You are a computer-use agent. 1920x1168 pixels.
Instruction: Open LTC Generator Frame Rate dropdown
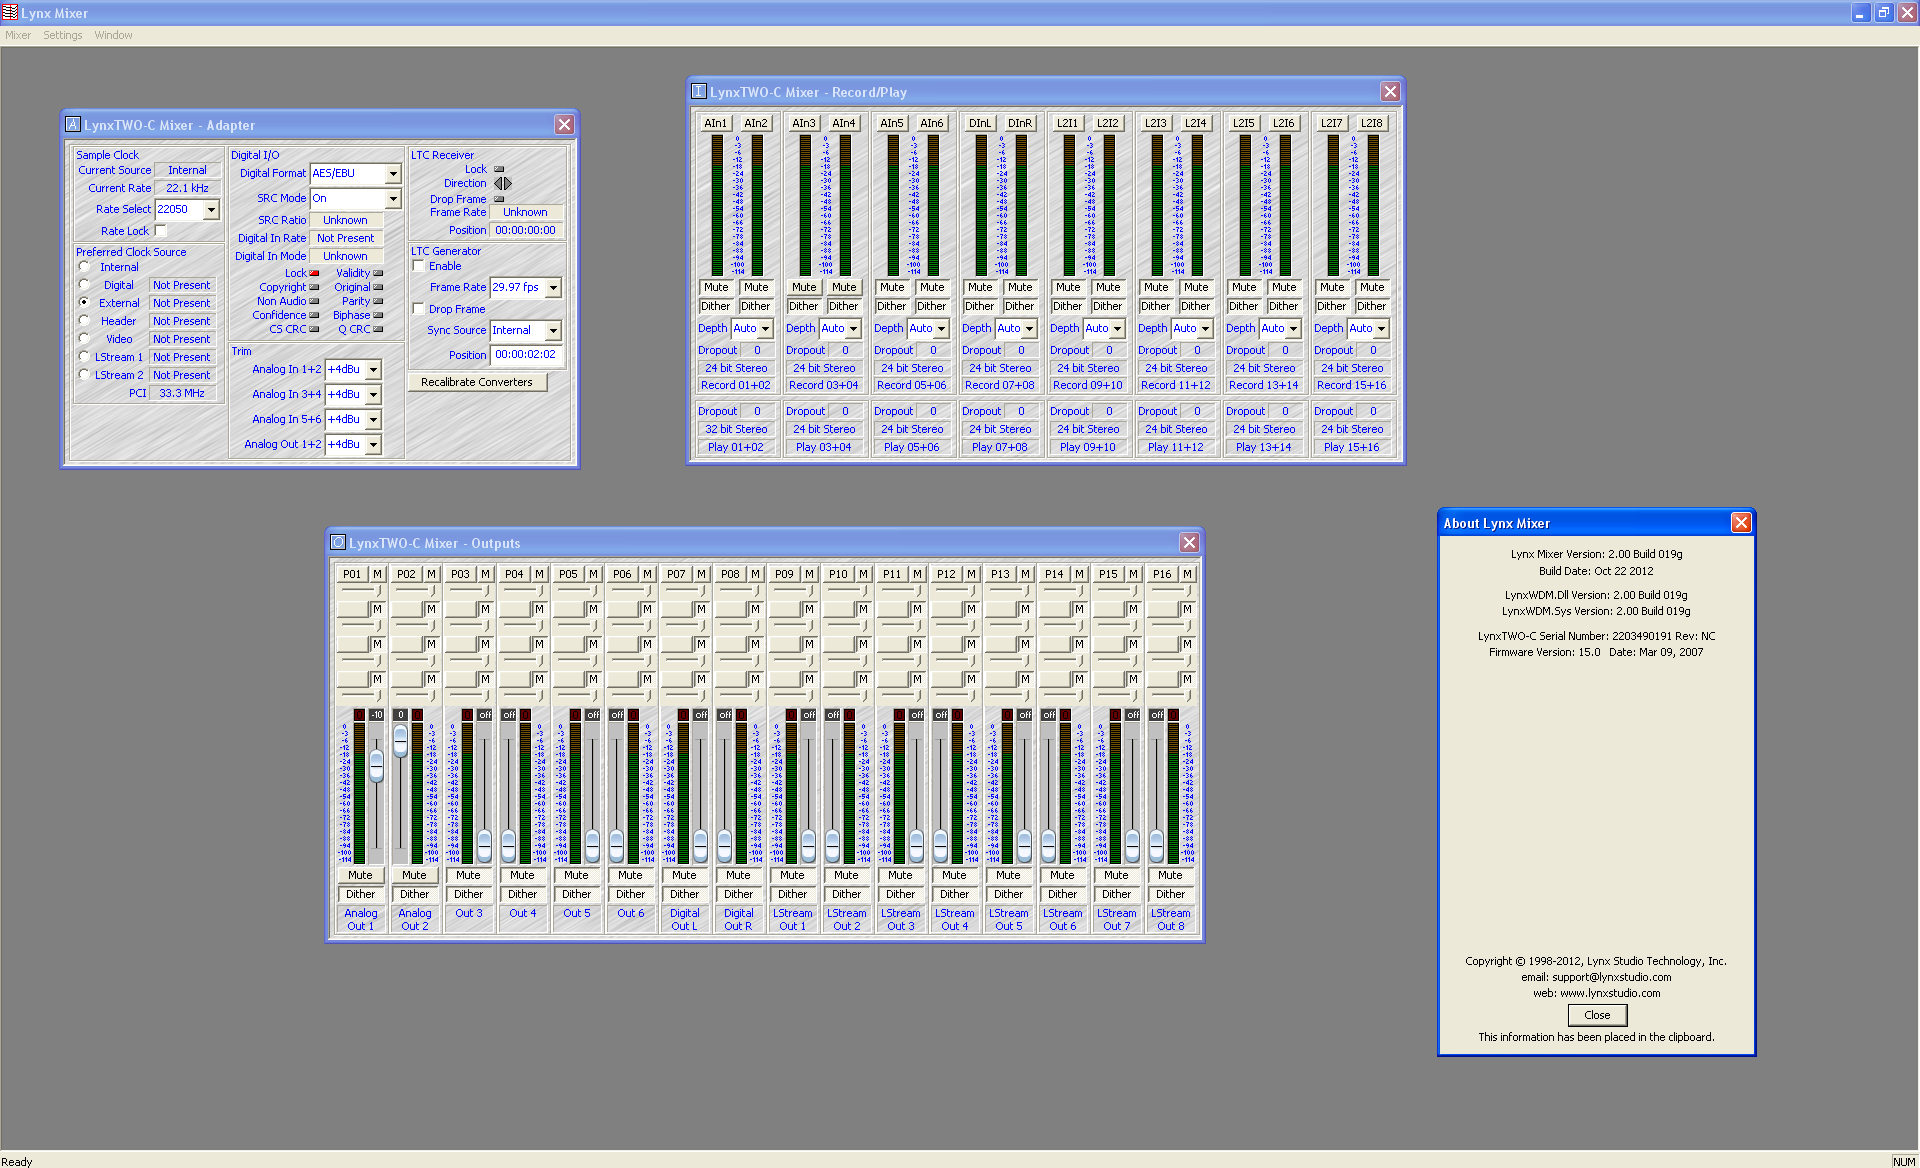pos(553,288)
